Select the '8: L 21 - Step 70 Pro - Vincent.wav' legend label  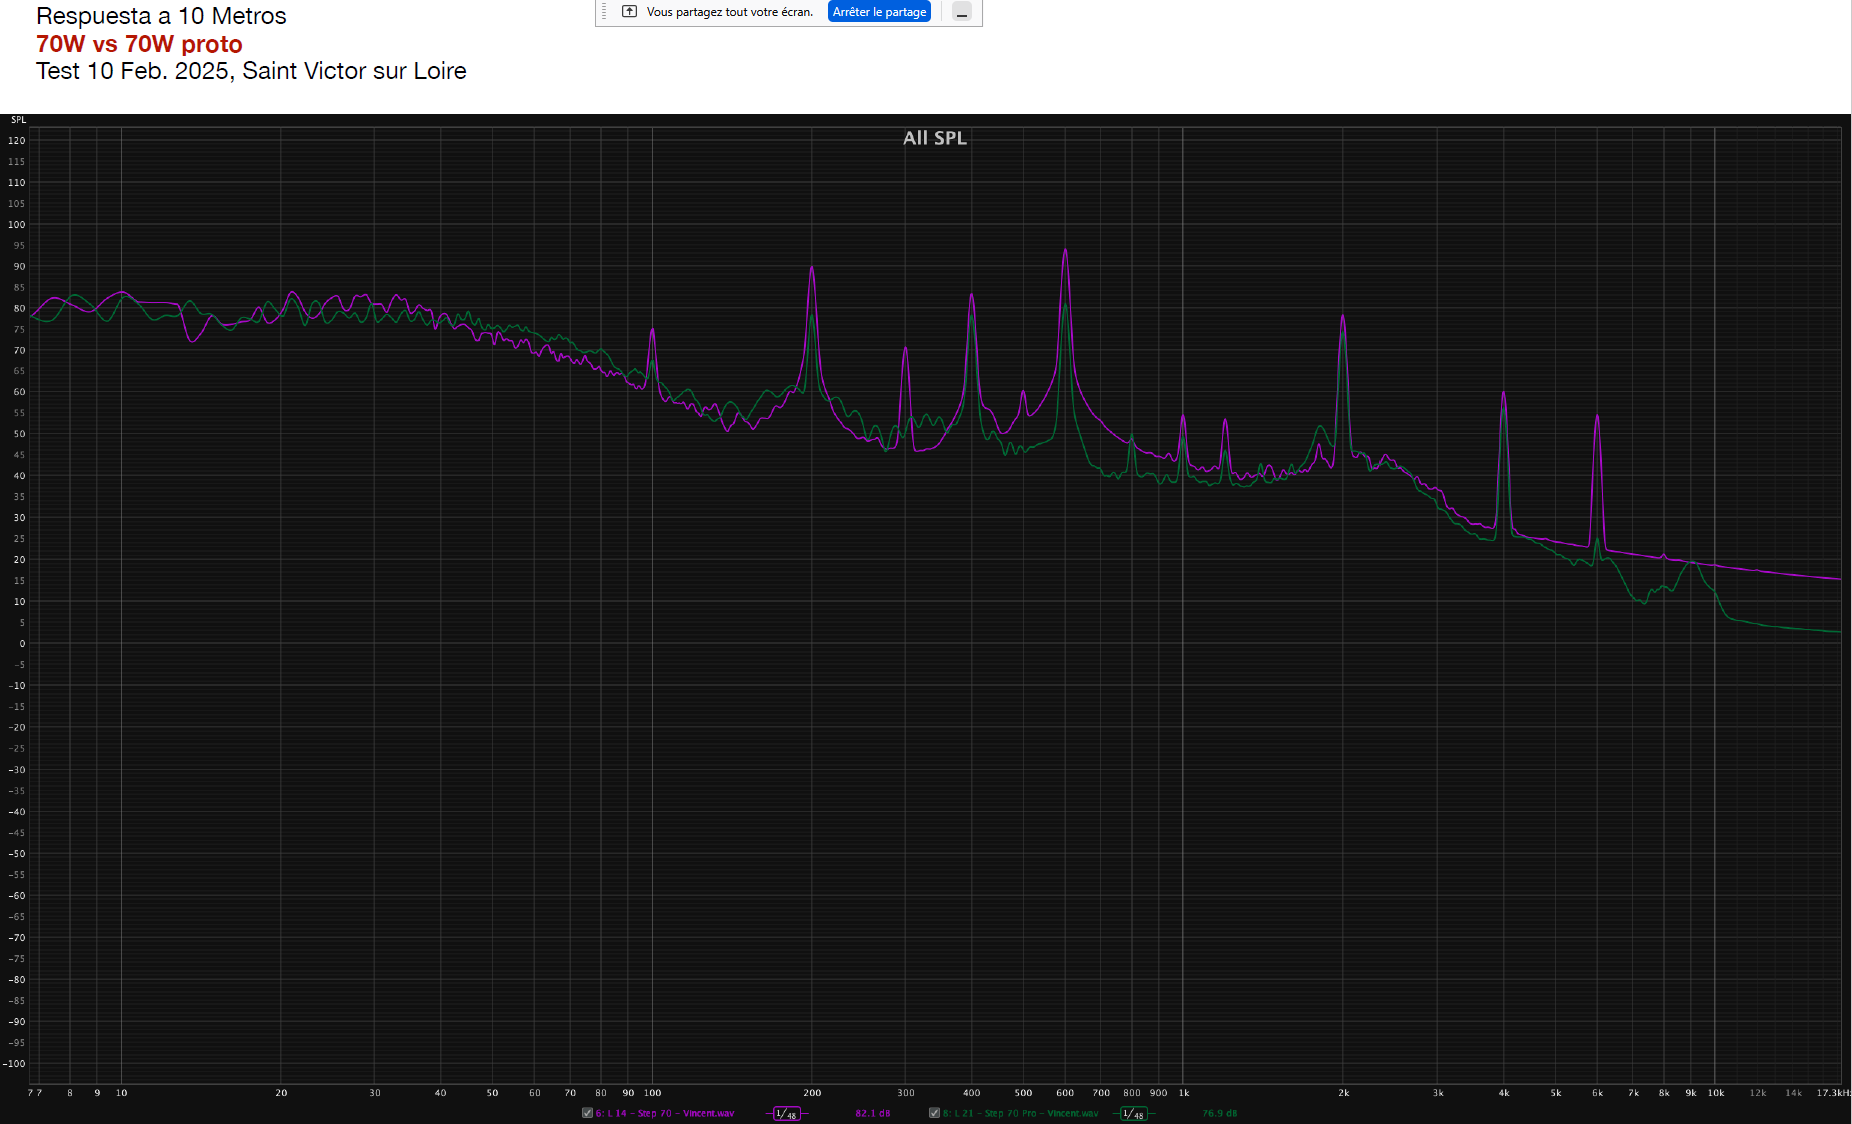click(1020, 1113)
